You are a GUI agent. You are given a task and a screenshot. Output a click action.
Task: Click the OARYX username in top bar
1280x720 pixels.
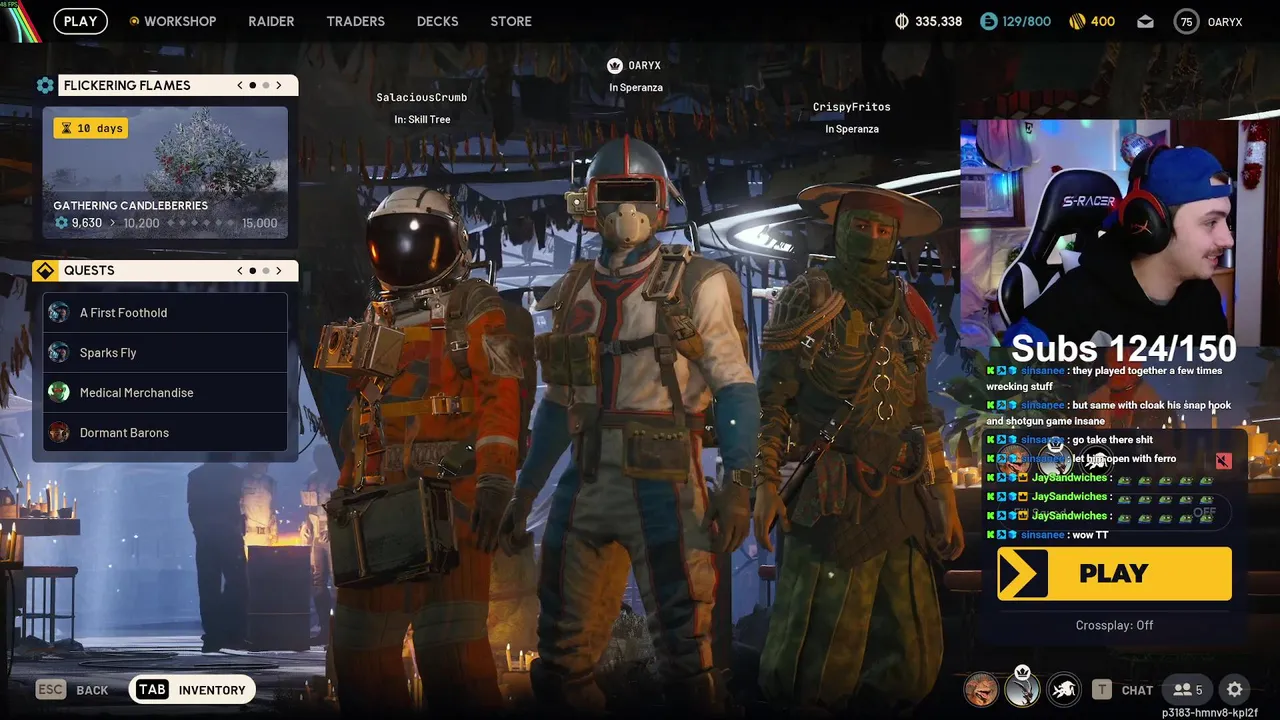[1225, 21]
